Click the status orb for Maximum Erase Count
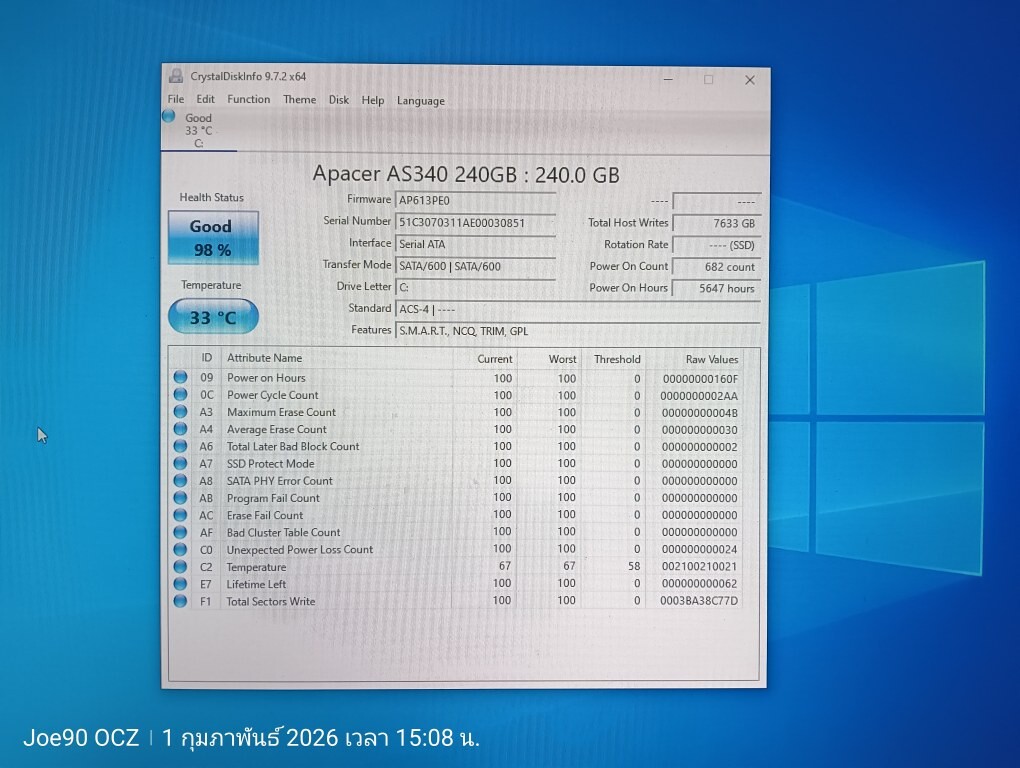Image resolution: width=1020 pixels, height=768 pixels. [x=181, y=412]
